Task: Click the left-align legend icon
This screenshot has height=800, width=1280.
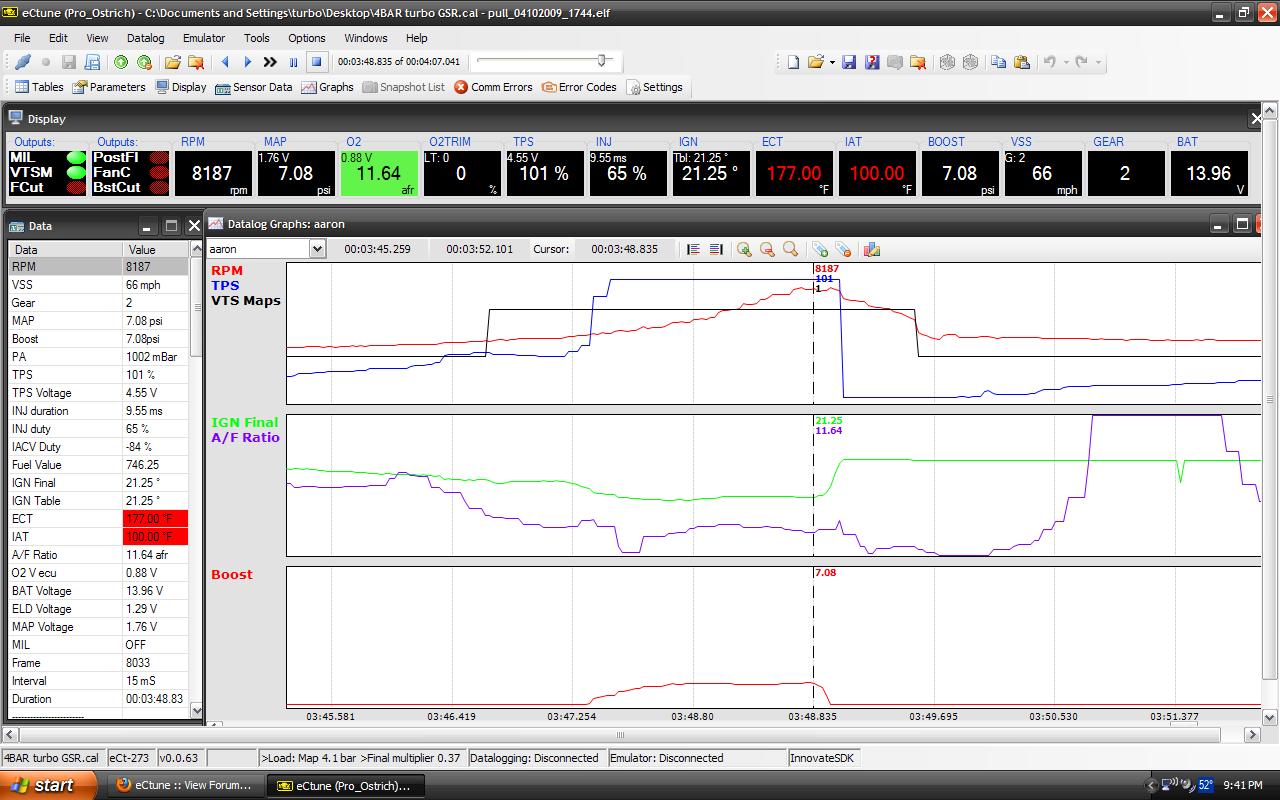Action: coord(693,249)
